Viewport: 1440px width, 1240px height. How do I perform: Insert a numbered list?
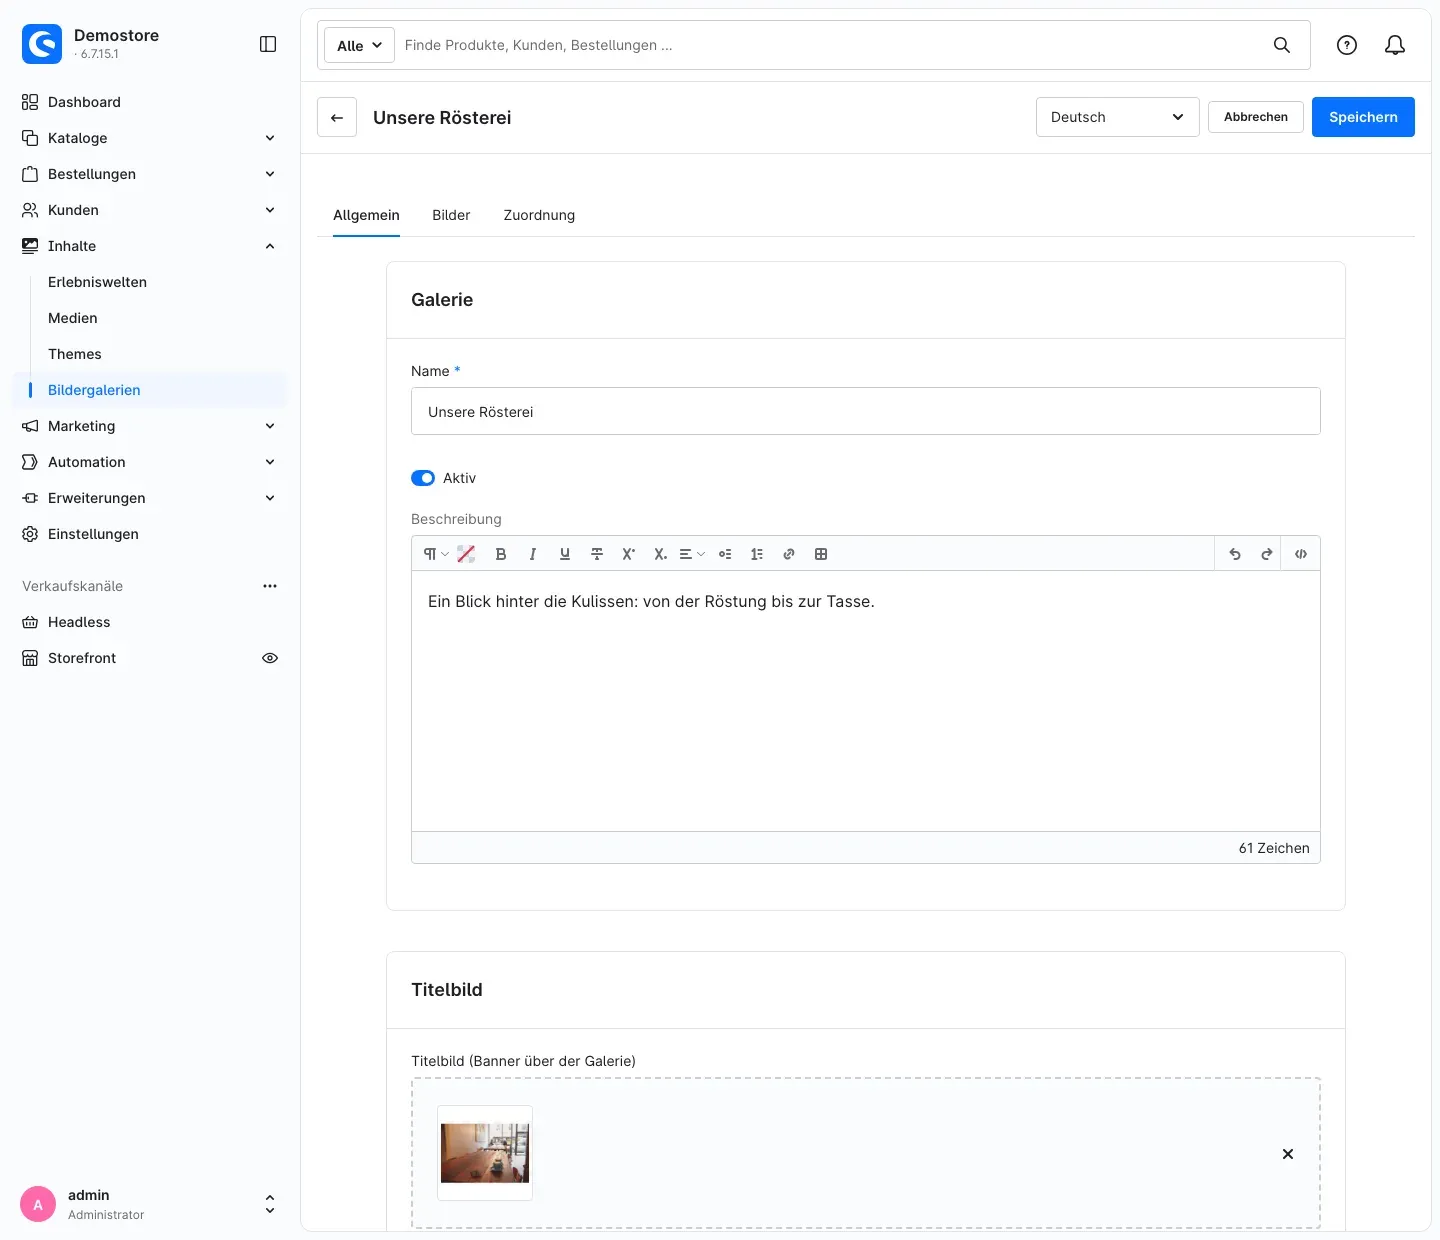[x=757, y=554]
